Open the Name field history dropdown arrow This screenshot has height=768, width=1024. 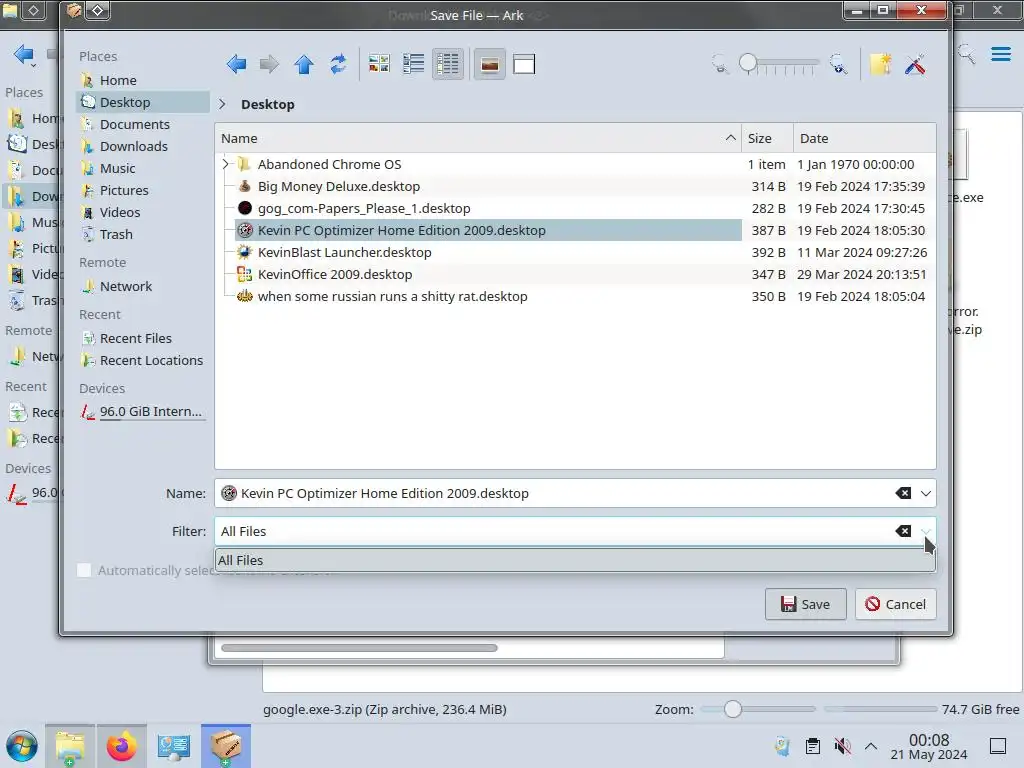pos(925,494)
